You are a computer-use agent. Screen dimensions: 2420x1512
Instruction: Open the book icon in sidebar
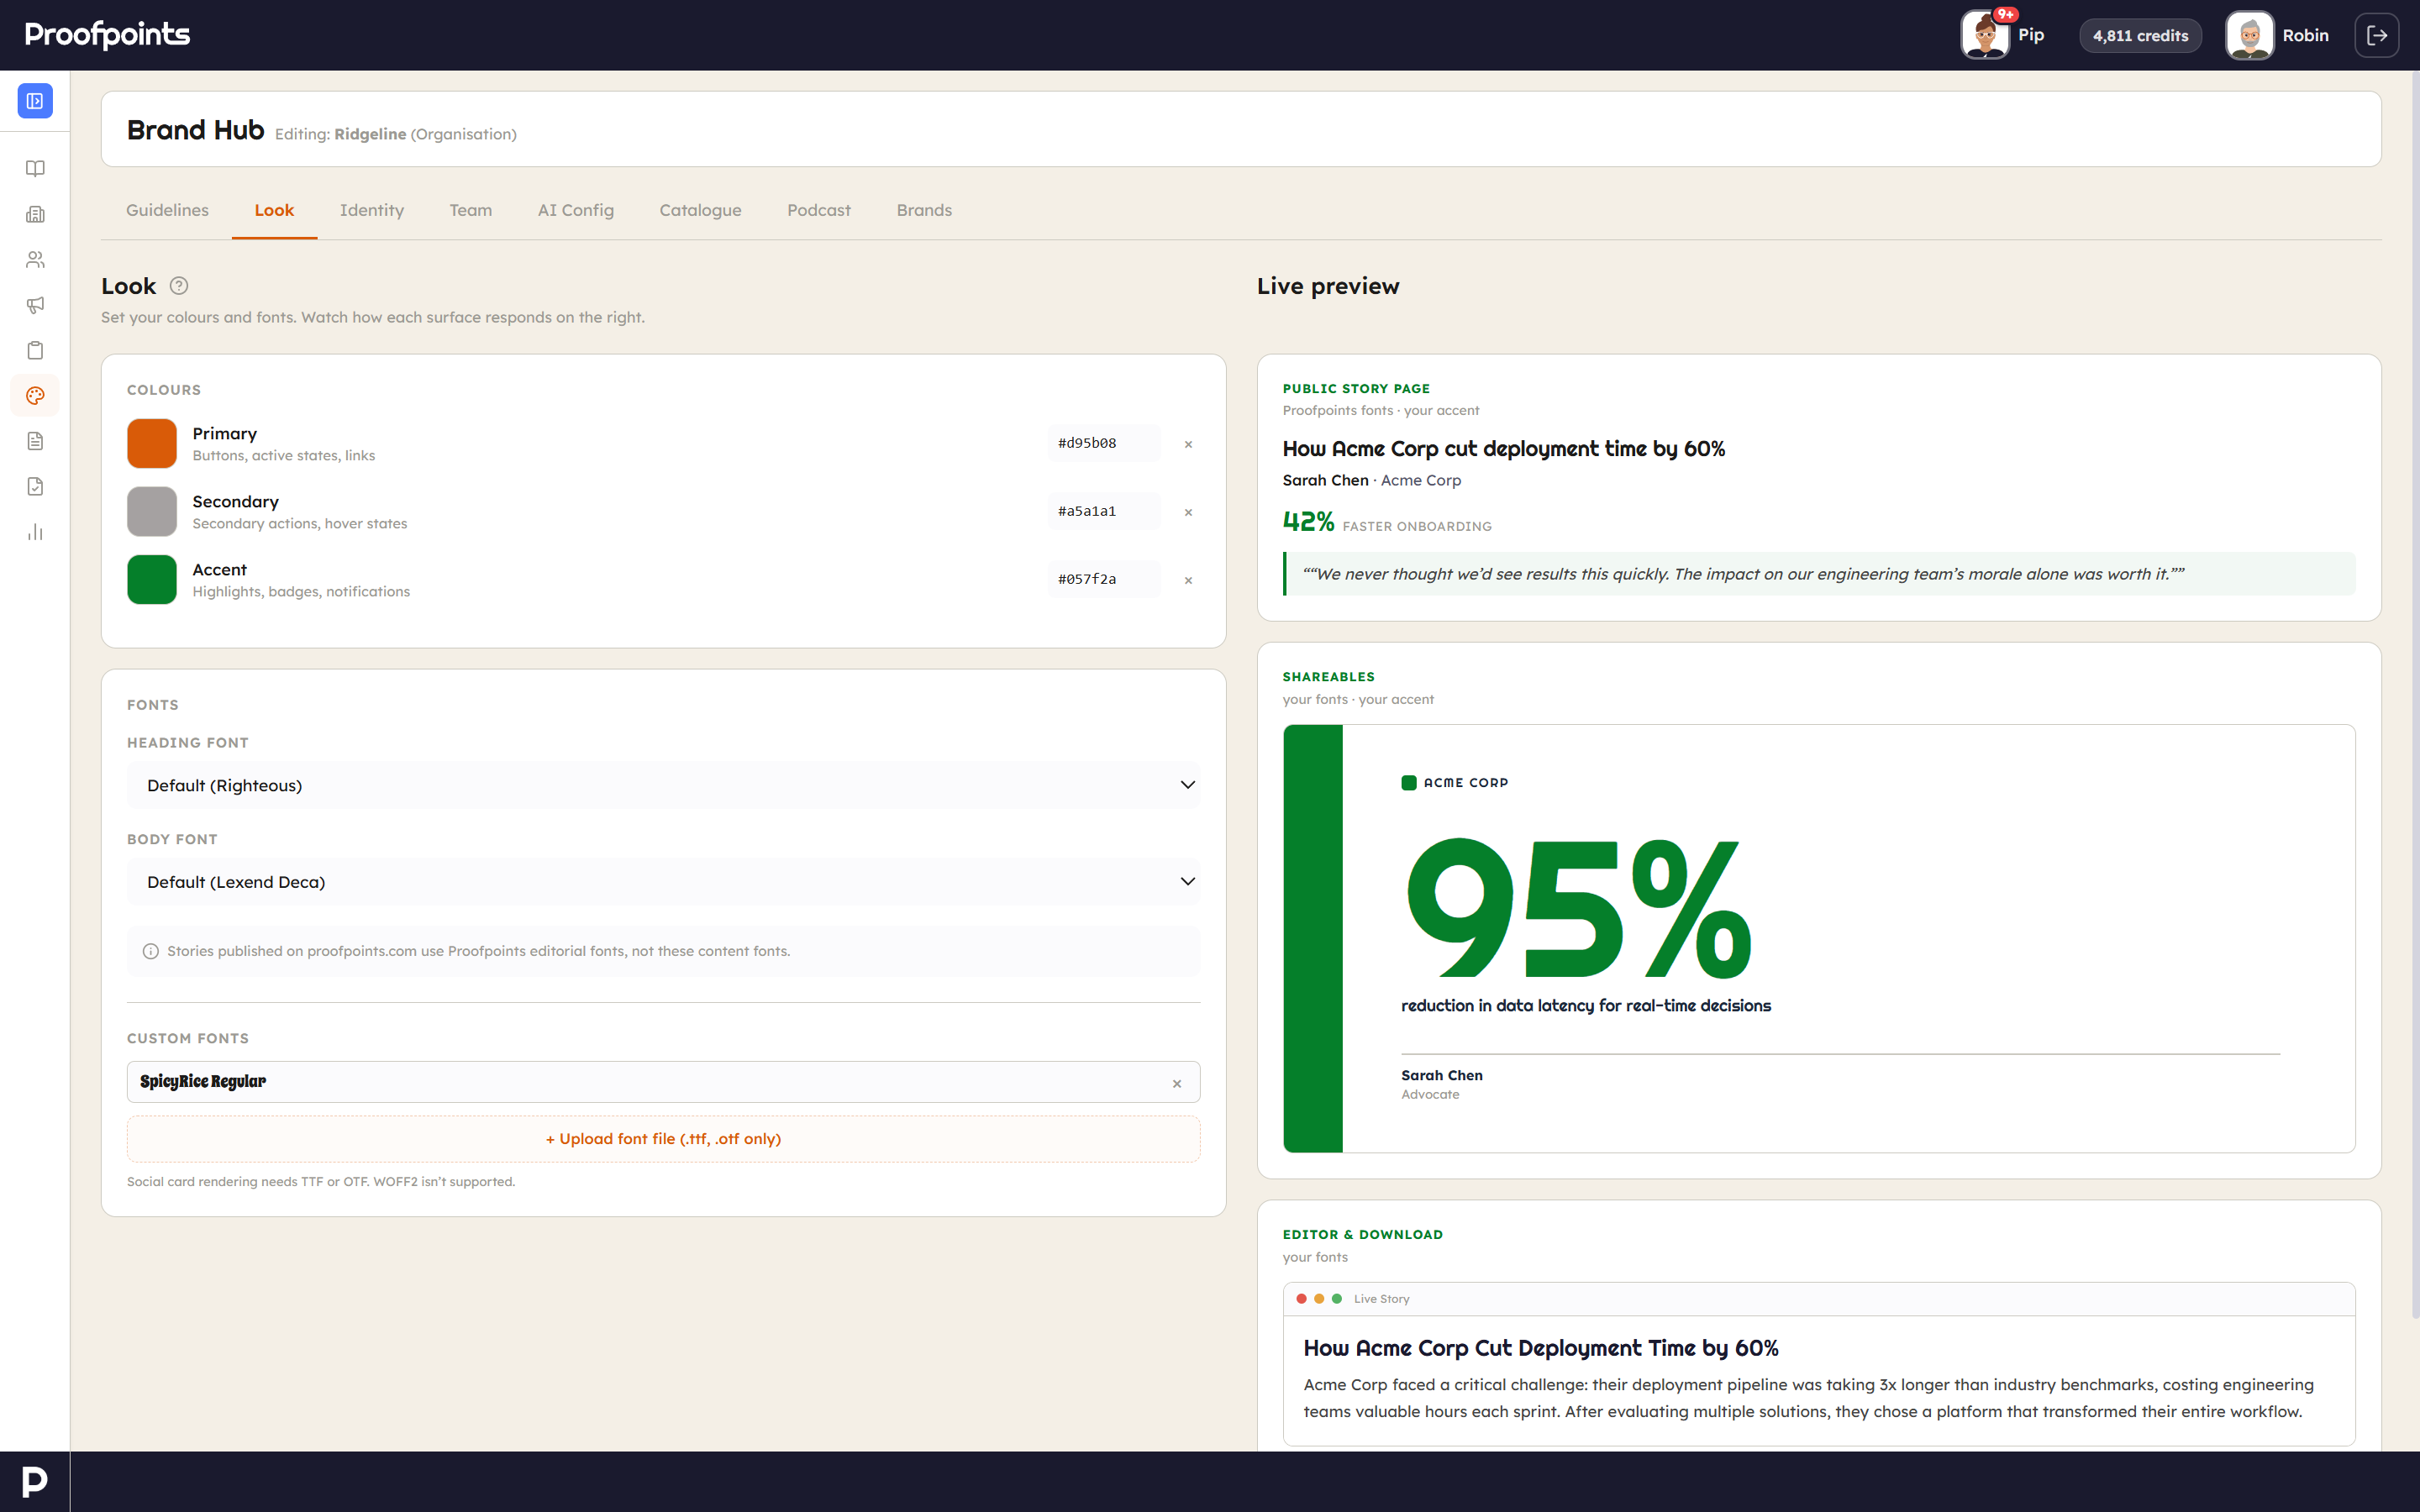(x=35, y=169)
